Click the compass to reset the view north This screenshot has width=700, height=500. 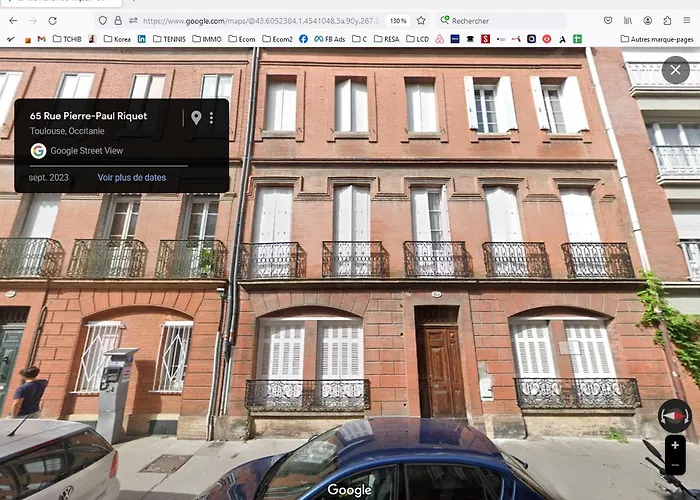click(675, 415)
